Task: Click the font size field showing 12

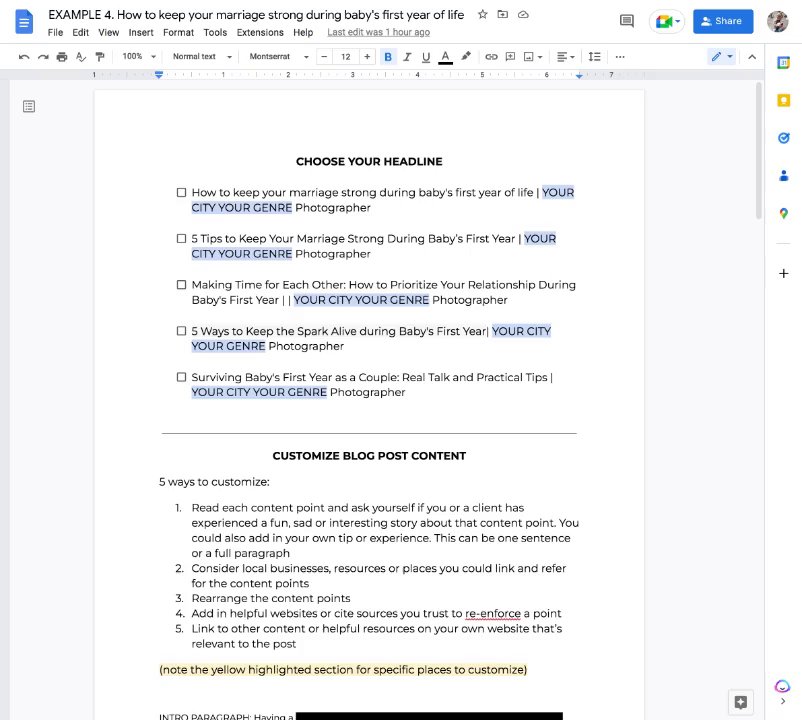Action: click(346, 57)
